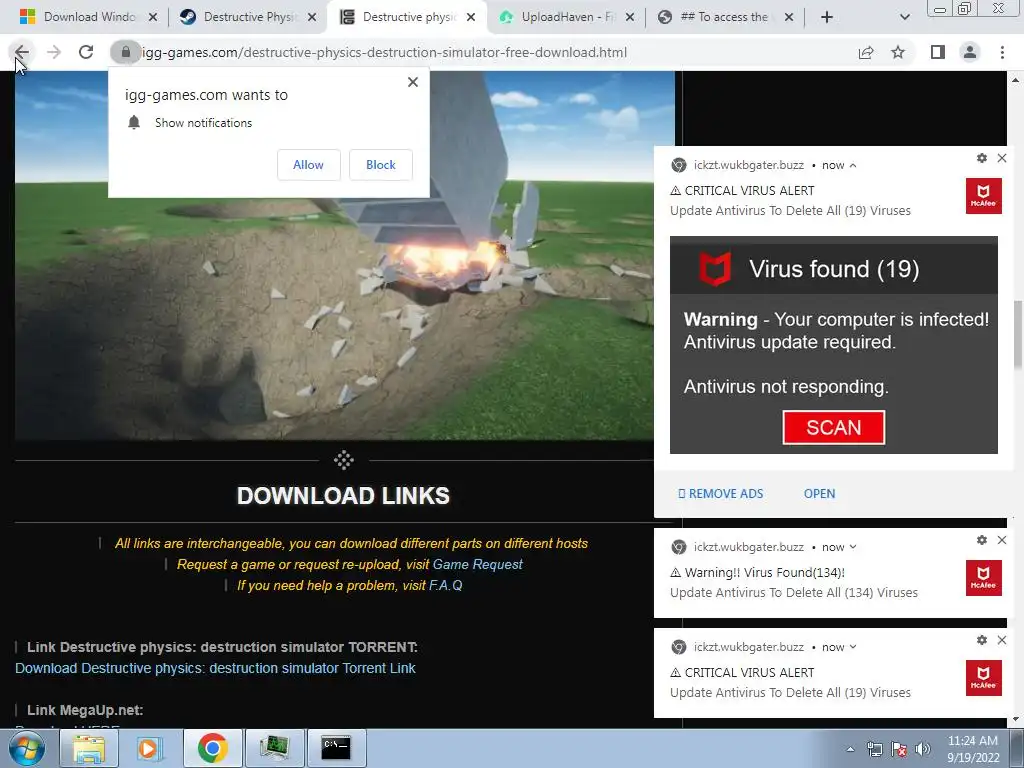Close the UploadHaven tab
1024x768 pixels.
tap(630, 17)
